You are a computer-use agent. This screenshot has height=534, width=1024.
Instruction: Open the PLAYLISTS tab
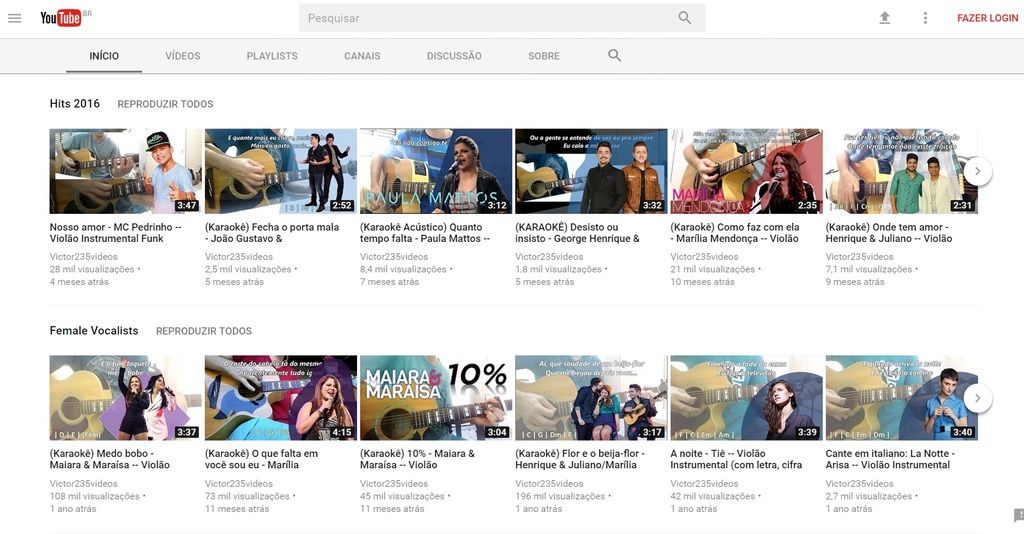[x=272, y=56]
